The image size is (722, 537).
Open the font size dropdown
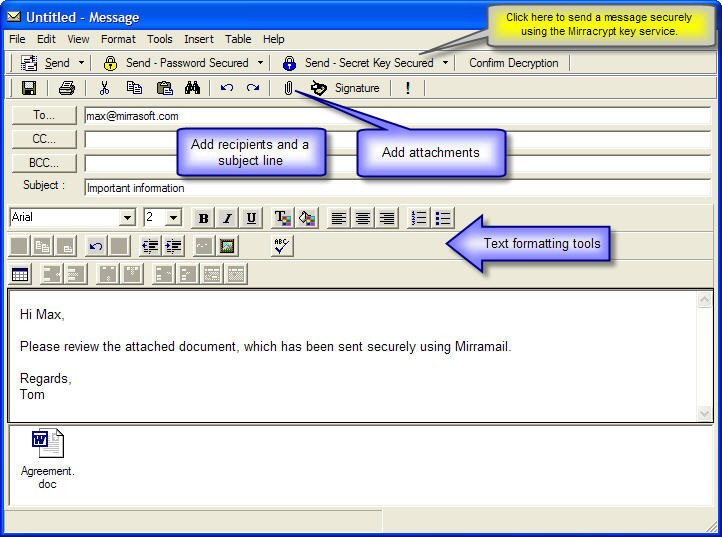pyautogui.click(x=173, y=217)
